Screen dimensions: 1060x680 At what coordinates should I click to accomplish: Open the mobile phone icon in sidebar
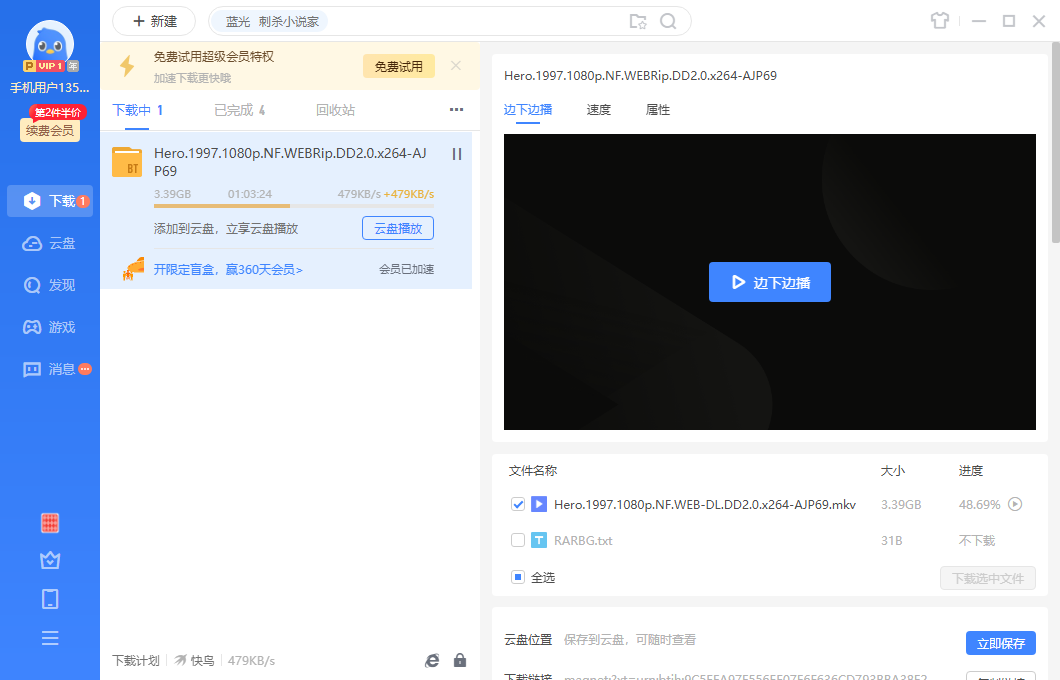point(49,599)
